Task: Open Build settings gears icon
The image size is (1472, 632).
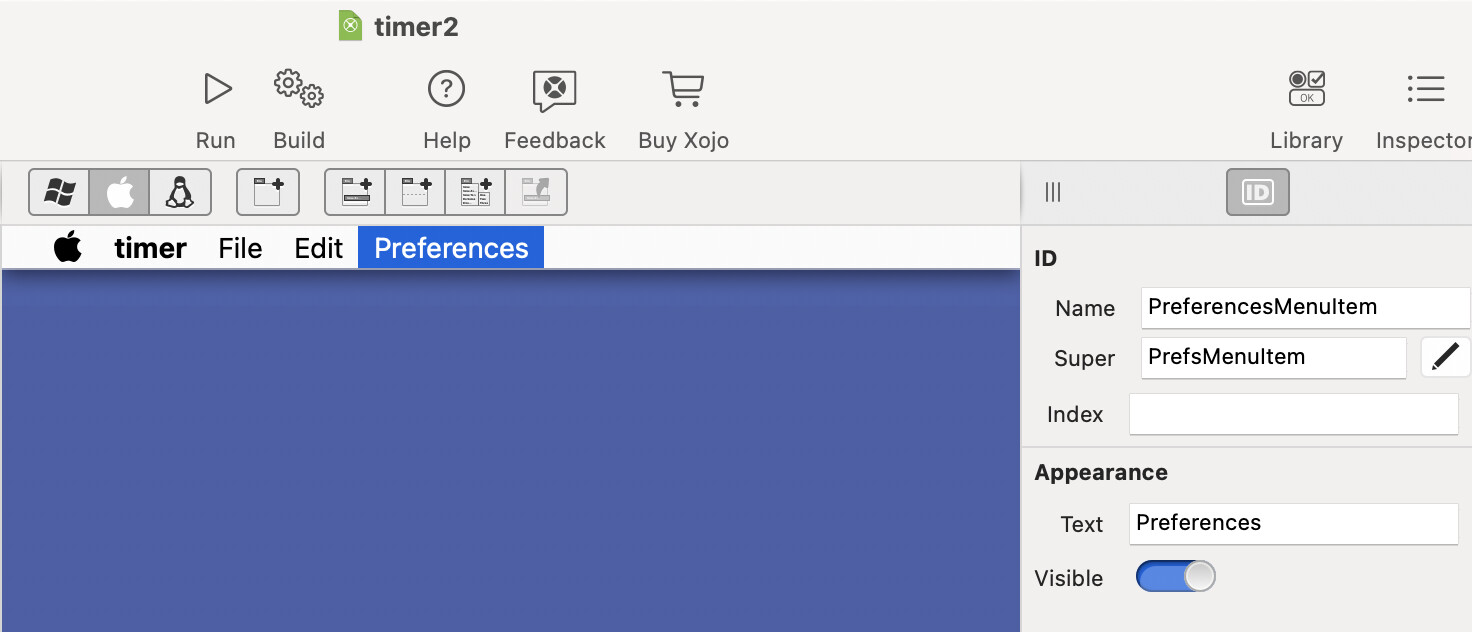Action: pyautogui.click(x=298, y=89)
